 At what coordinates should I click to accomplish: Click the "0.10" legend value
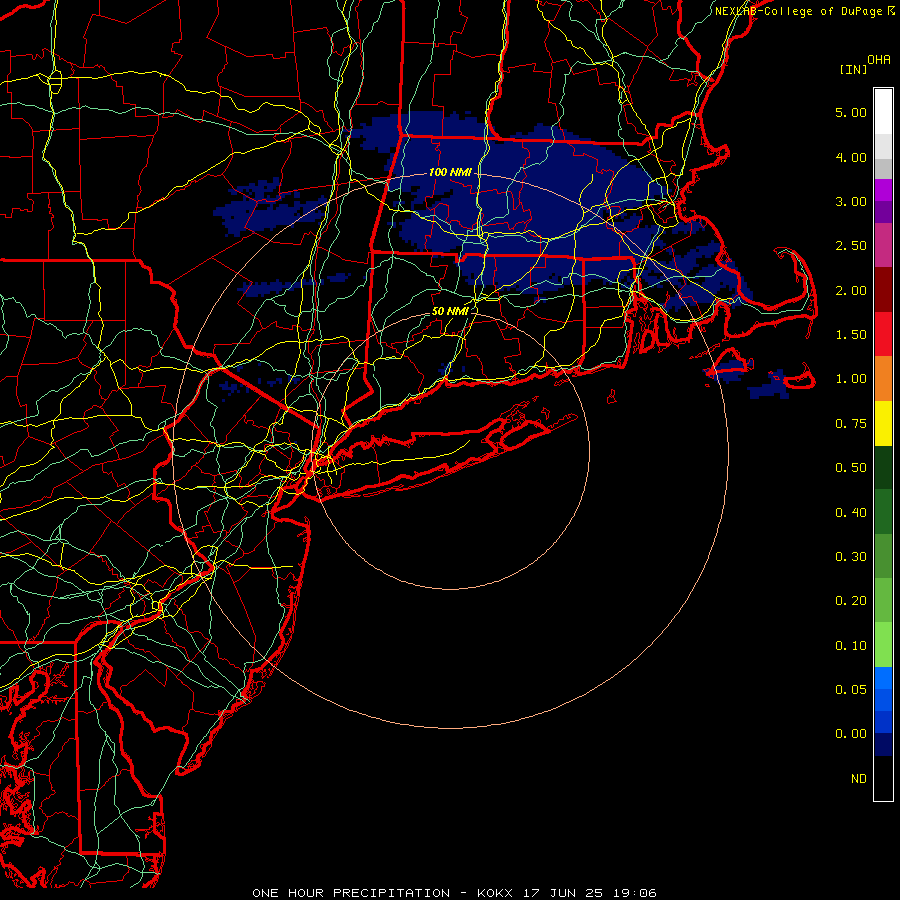tap(851, 646)
